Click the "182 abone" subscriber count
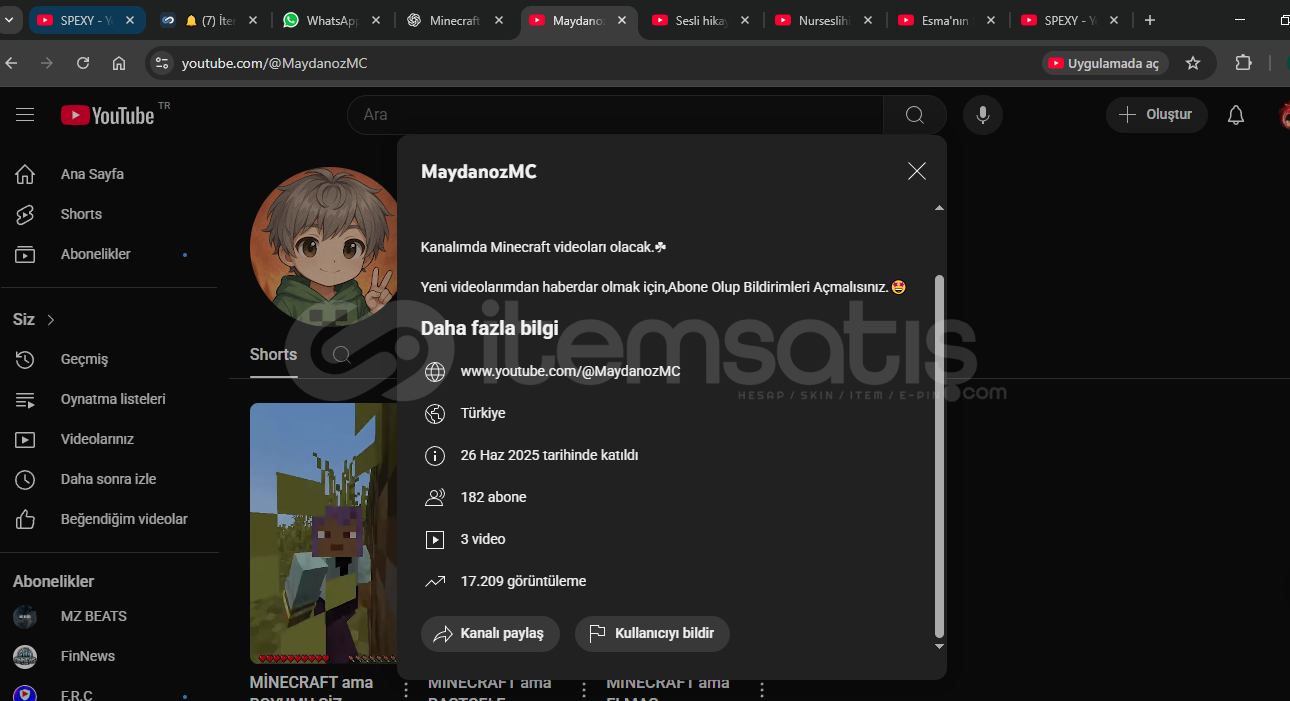The height and width of the screenshot is (701, 1290). click(x=493, y=497)
